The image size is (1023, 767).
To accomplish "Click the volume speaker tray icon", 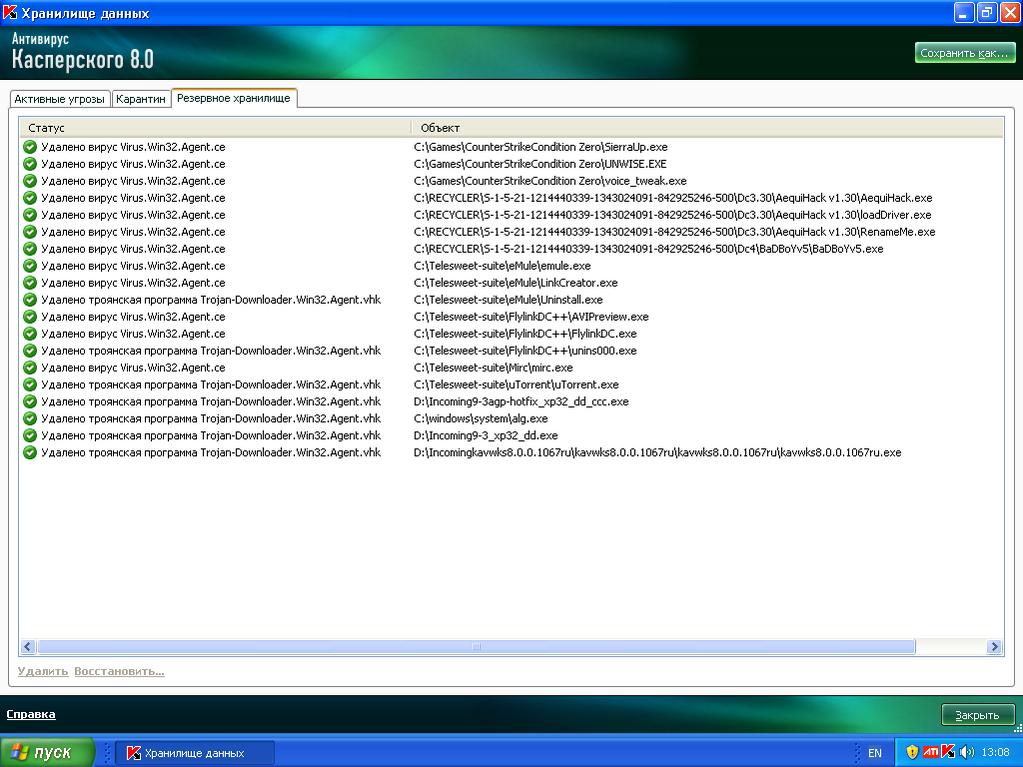I will (966, 752).
